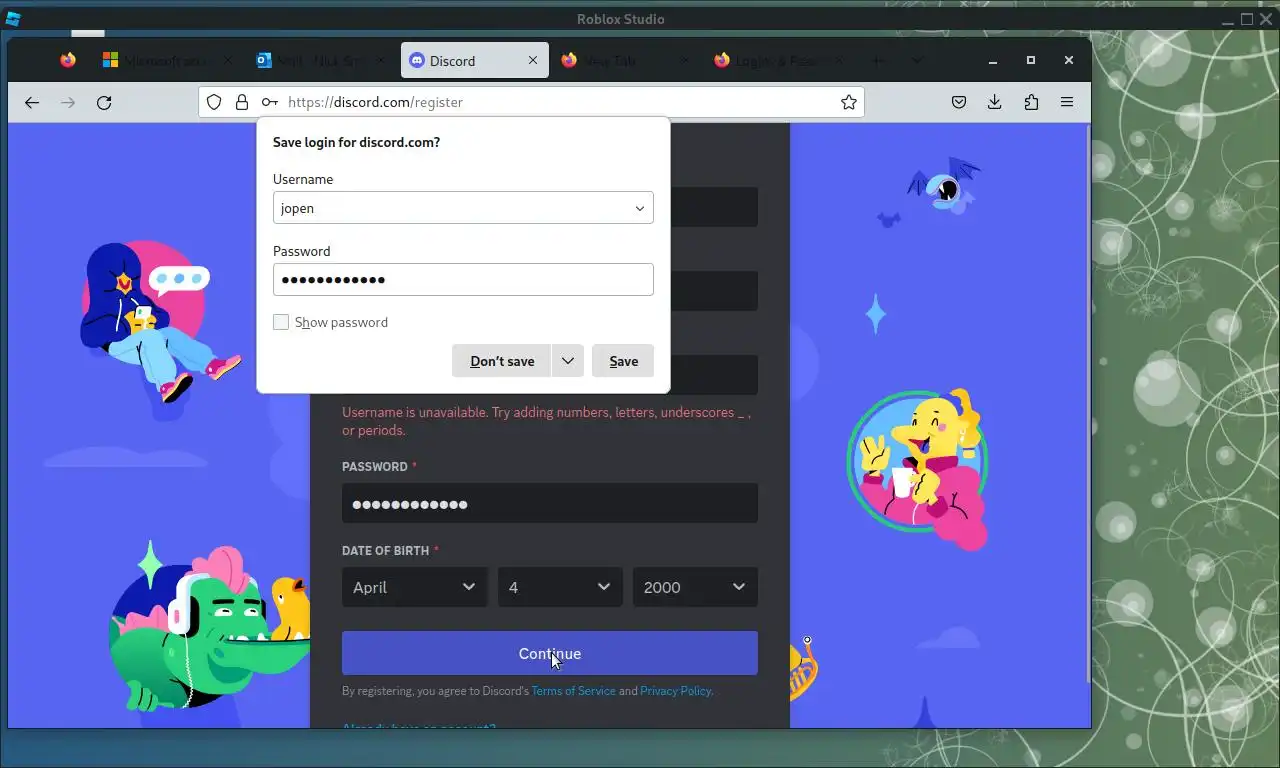Switch to the Microsoft account tab
1280x768 pixels.
[169, 61]
